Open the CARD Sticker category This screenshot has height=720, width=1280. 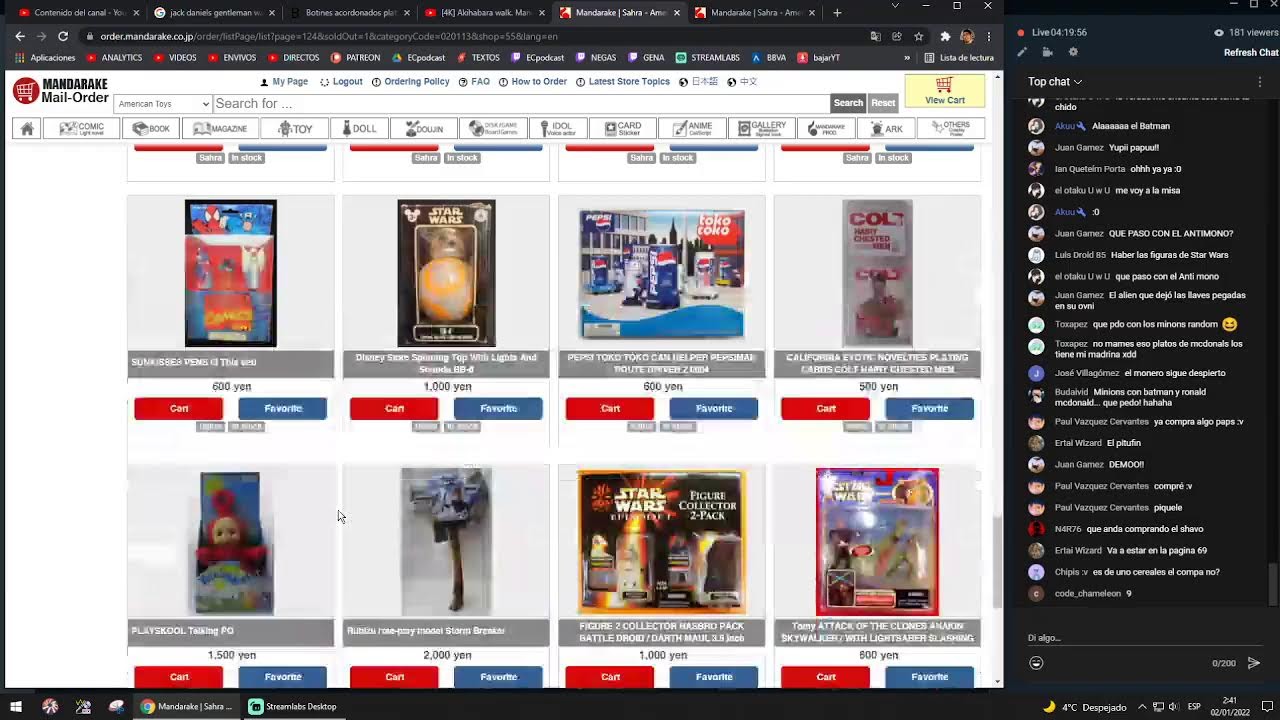pyautogui.click(x=623, y=128)
